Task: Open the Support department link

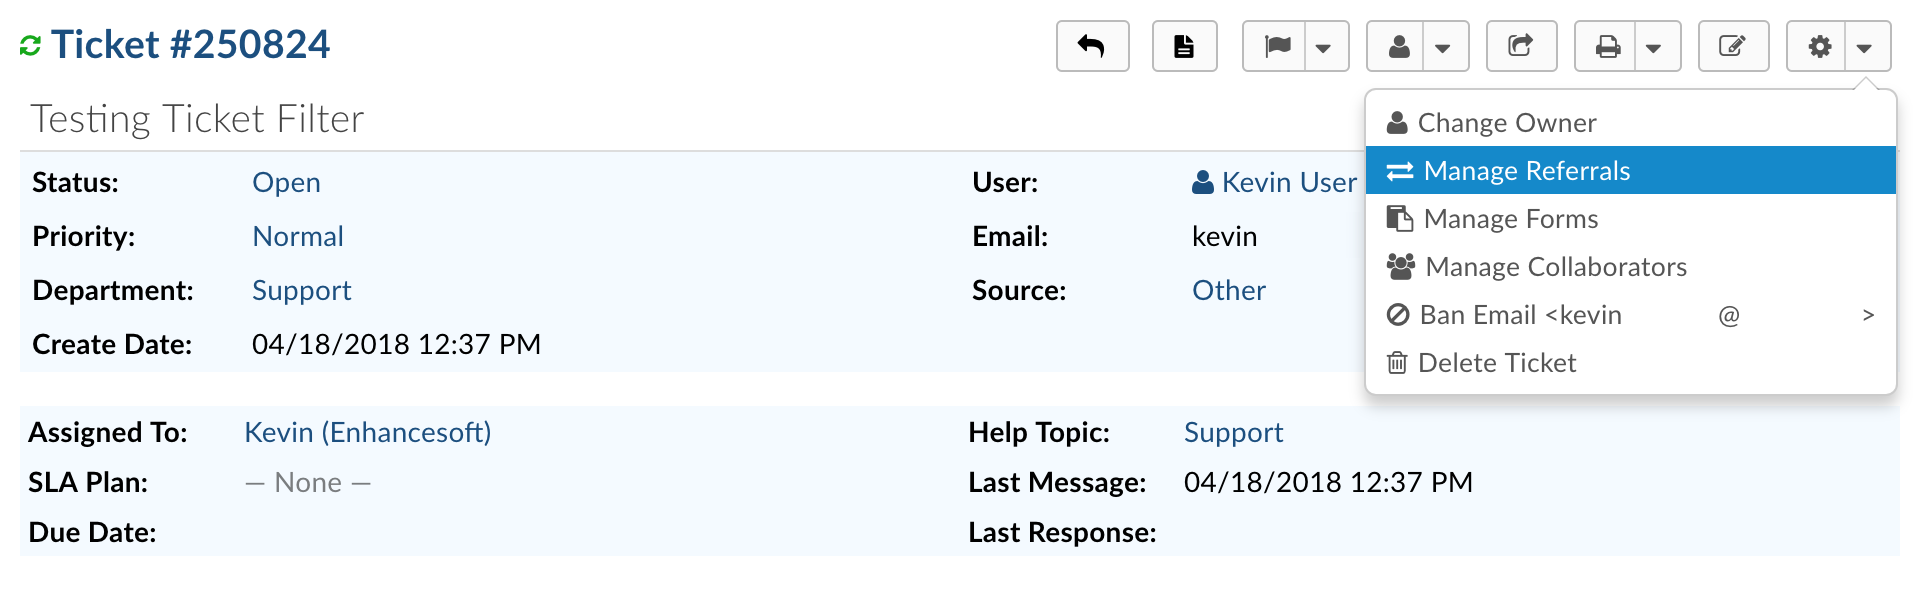Action: point(301,290)
